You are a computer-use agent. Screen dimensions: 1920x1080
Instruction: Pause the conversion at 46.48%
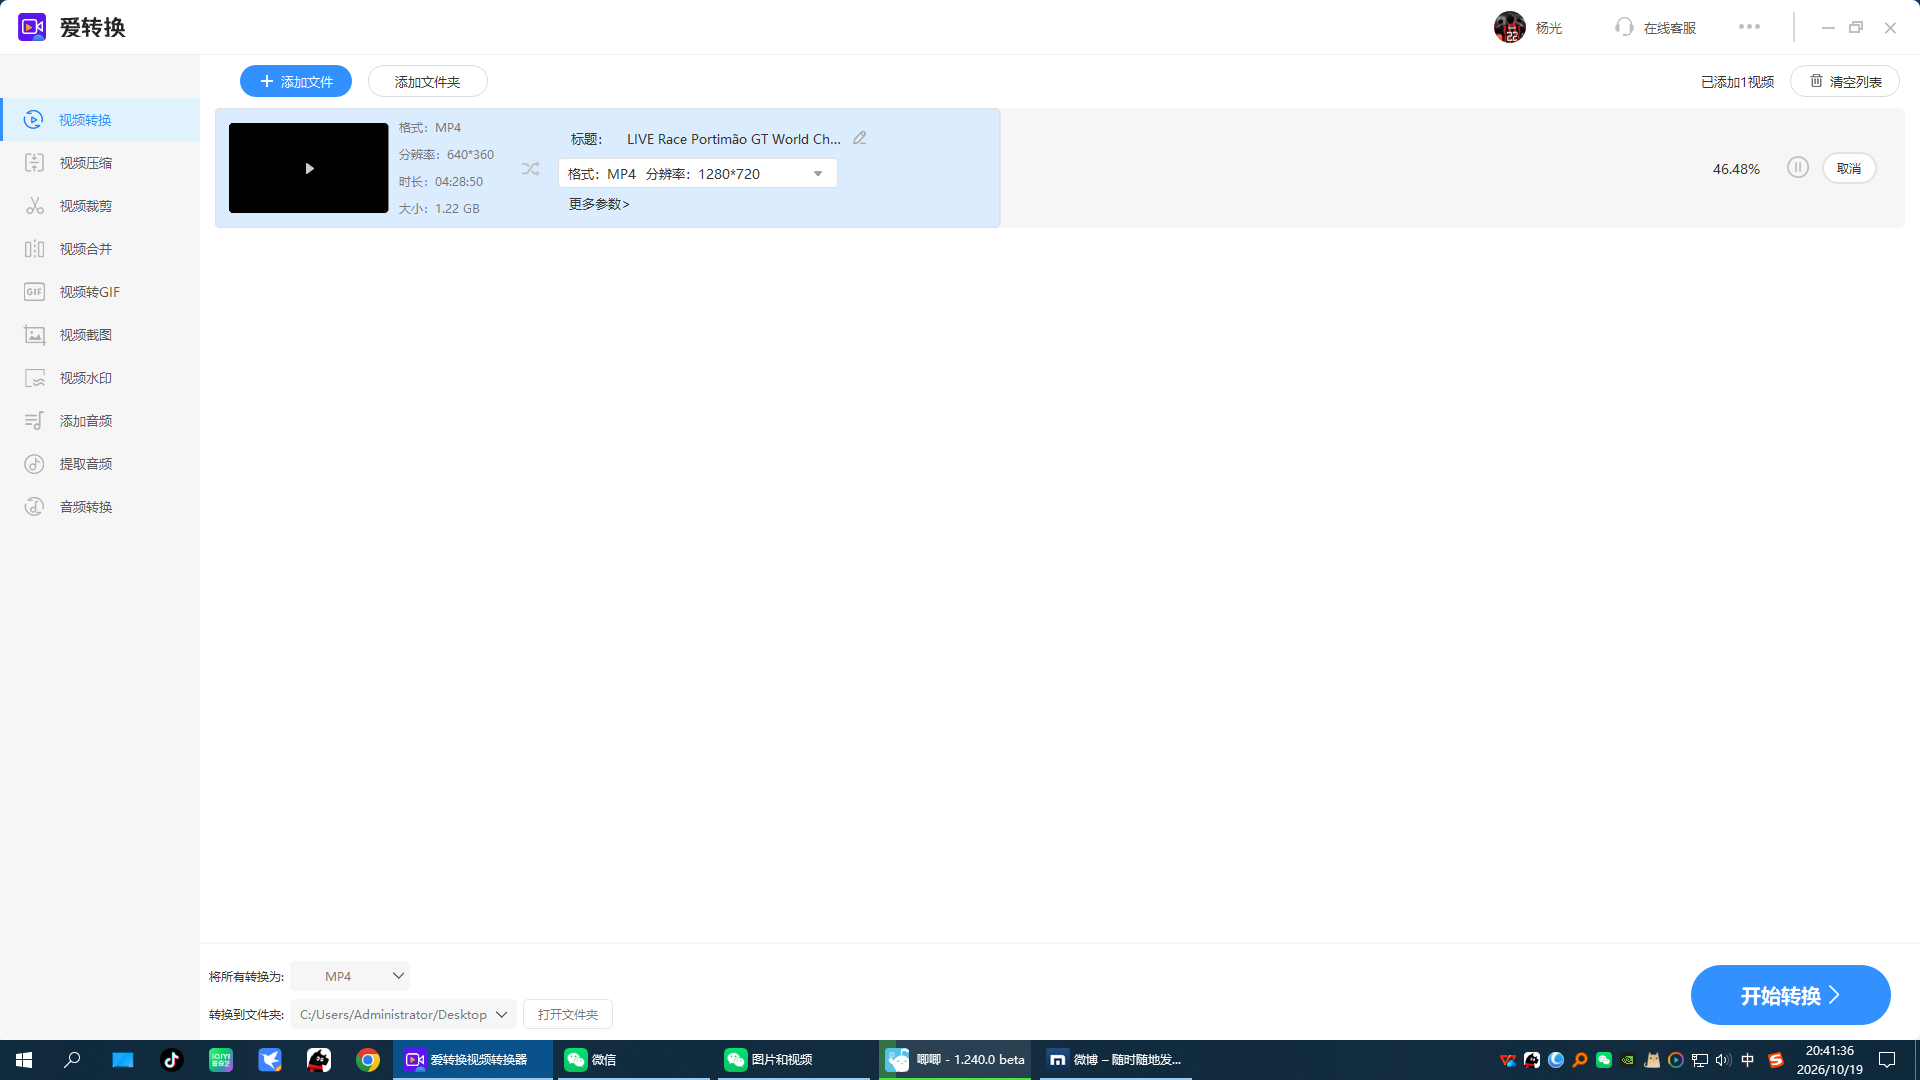click(x=1798, y=168)
